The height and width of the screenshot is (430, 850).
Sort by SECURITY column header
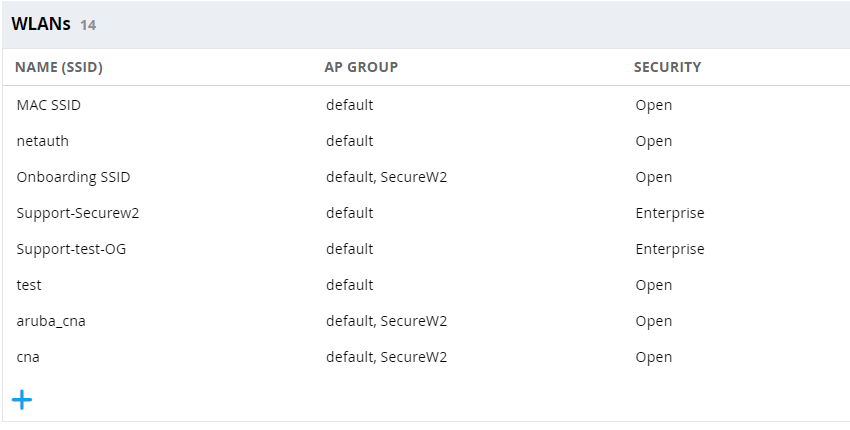tap(667, 67)
